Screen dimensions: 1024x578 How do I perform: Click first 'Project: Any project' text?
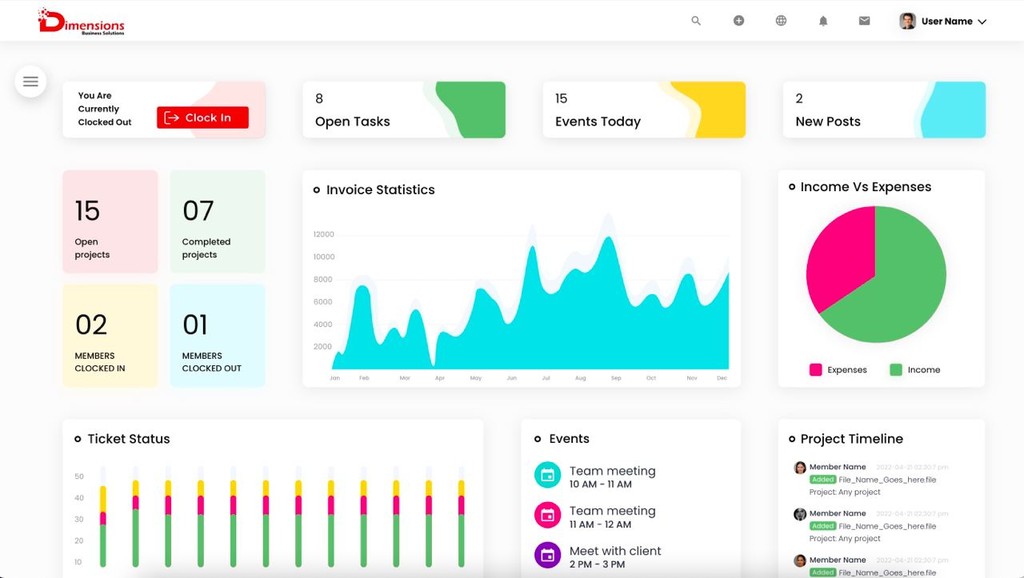(845, 492)
